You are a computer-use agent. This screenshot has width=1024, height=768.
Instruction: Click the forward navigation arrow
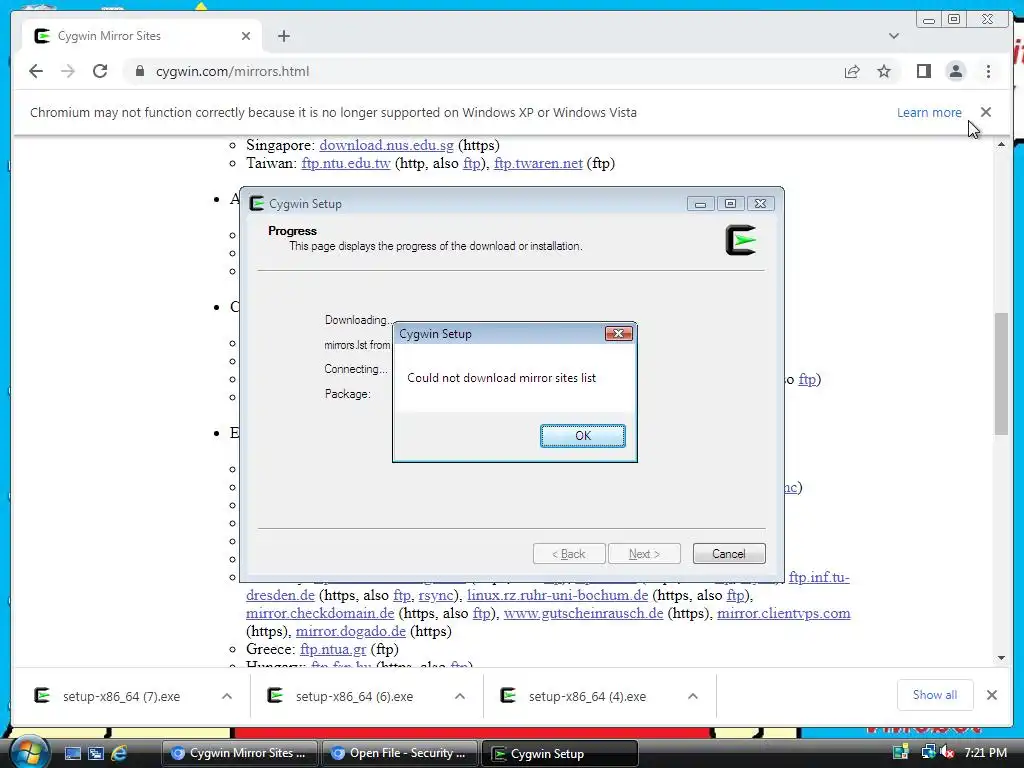pyautogui.click(x=68, y=71)
